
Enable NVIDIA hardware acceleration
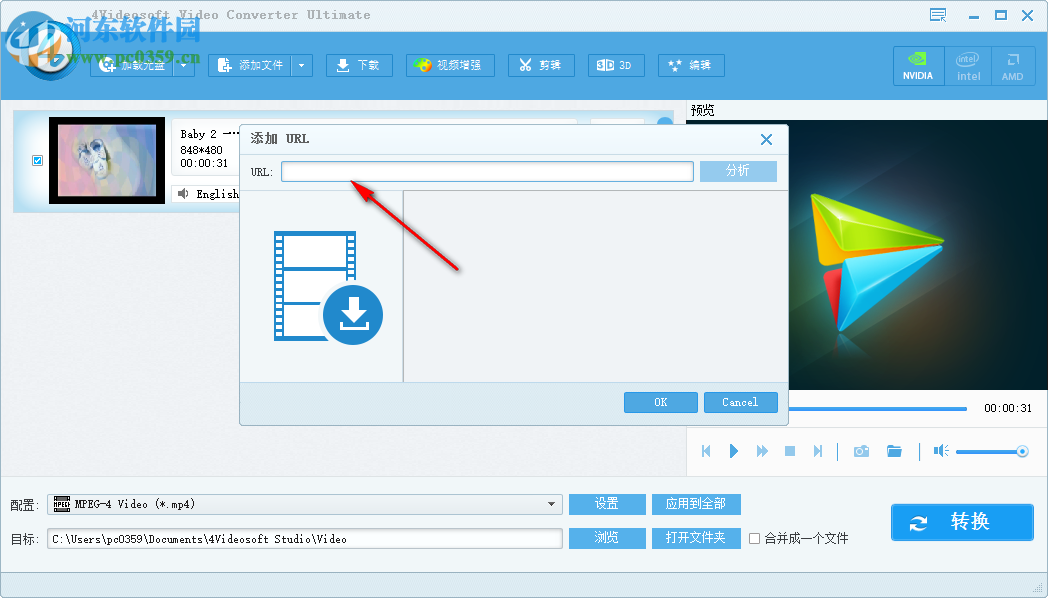[x=918, y=66]
